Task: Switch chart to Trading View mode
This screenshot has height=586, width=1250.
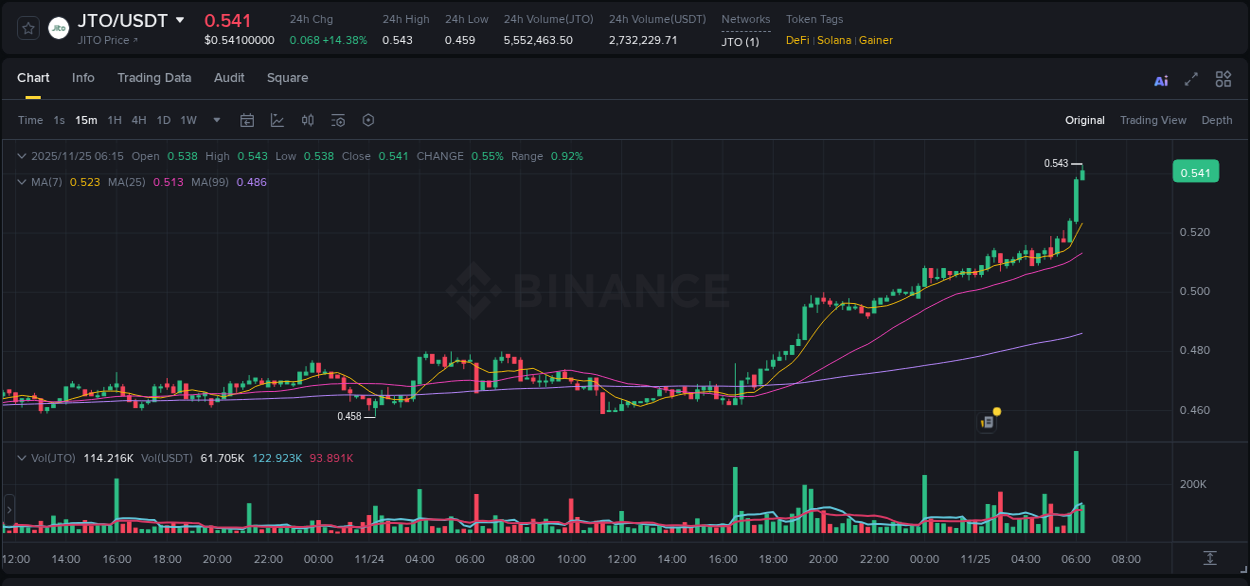Action: [1153, 120]
